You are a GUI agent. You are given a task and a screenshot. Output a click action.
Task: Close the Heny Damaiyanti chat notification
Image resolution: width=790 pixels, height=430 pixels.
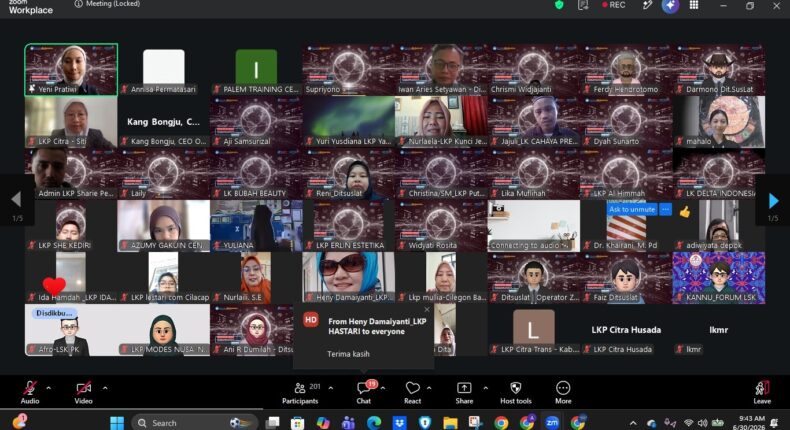[427, 310]
